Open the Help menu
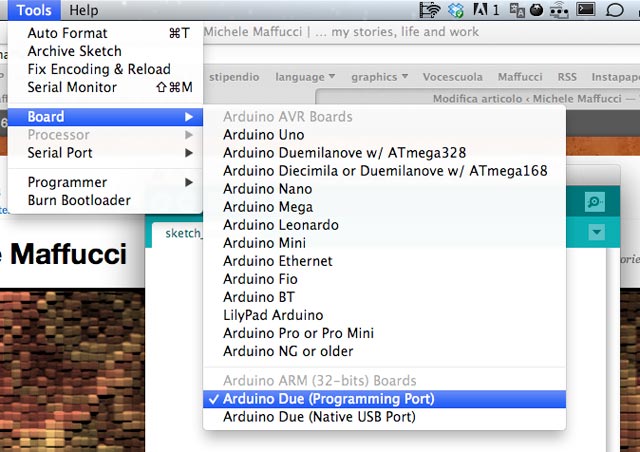This screenshot has height=452, width=640. point(84,10)
